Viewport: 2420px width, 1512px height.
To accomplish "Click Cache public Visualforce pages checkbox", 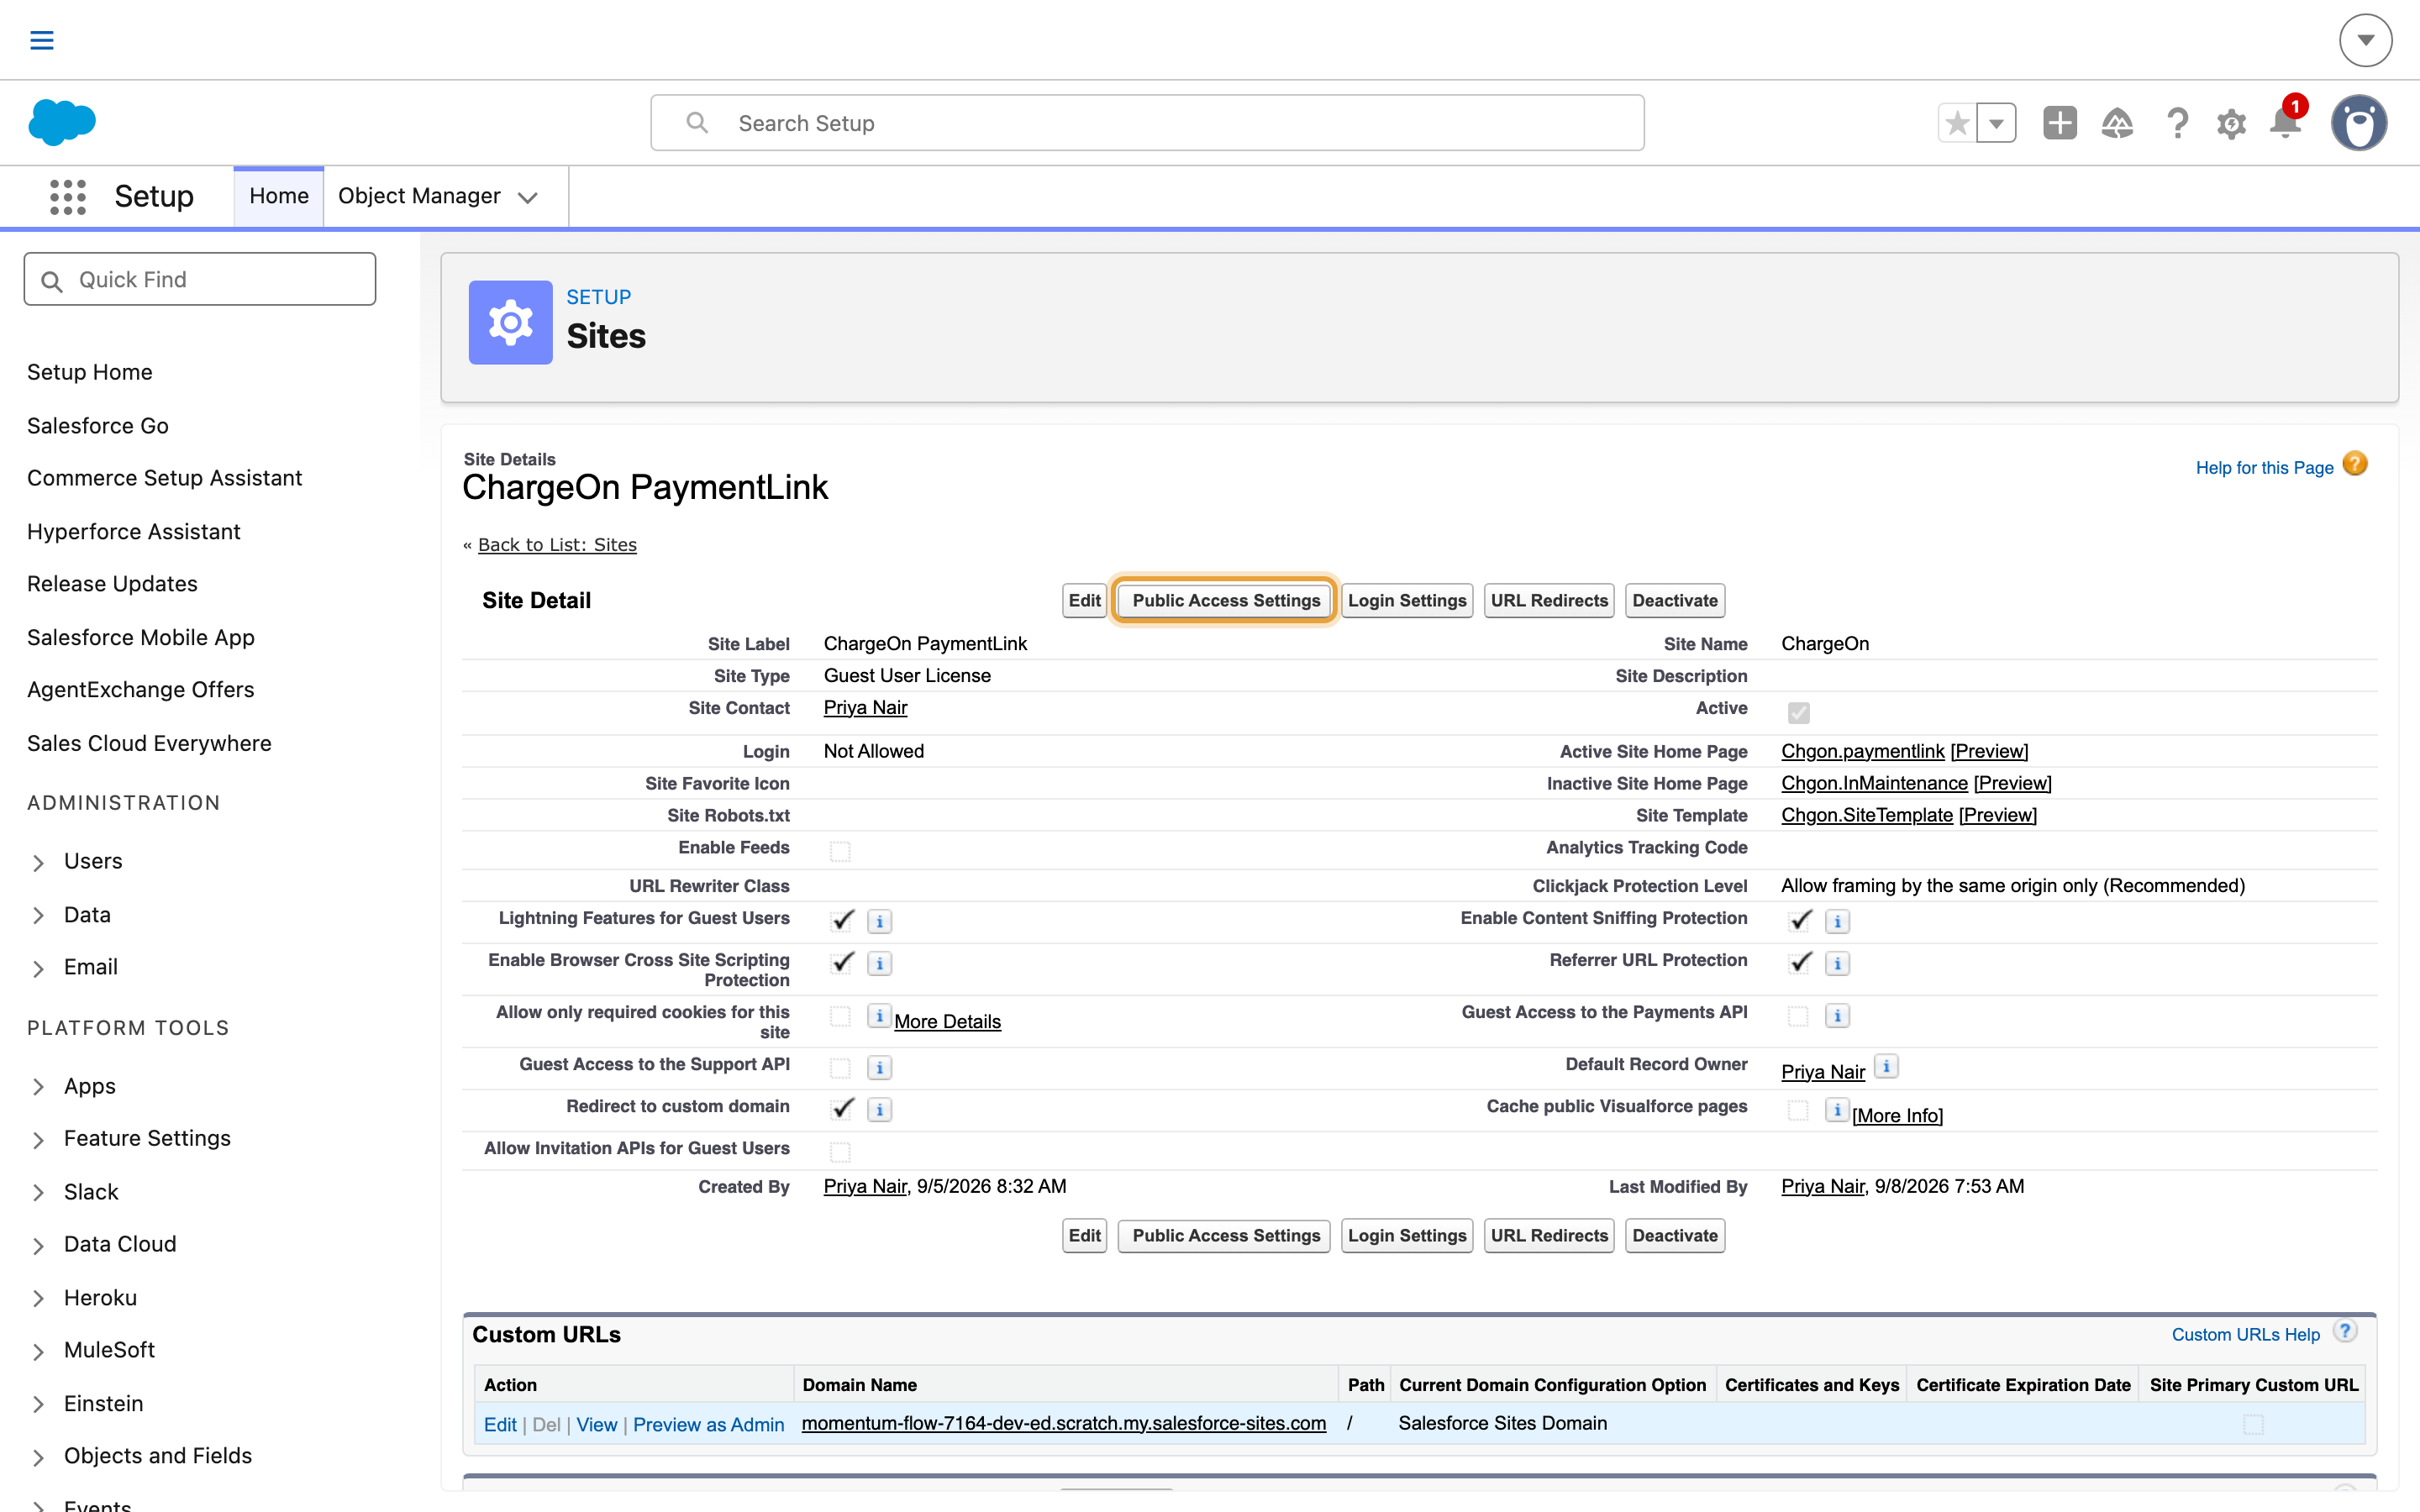I will tap(1798, 1110).
